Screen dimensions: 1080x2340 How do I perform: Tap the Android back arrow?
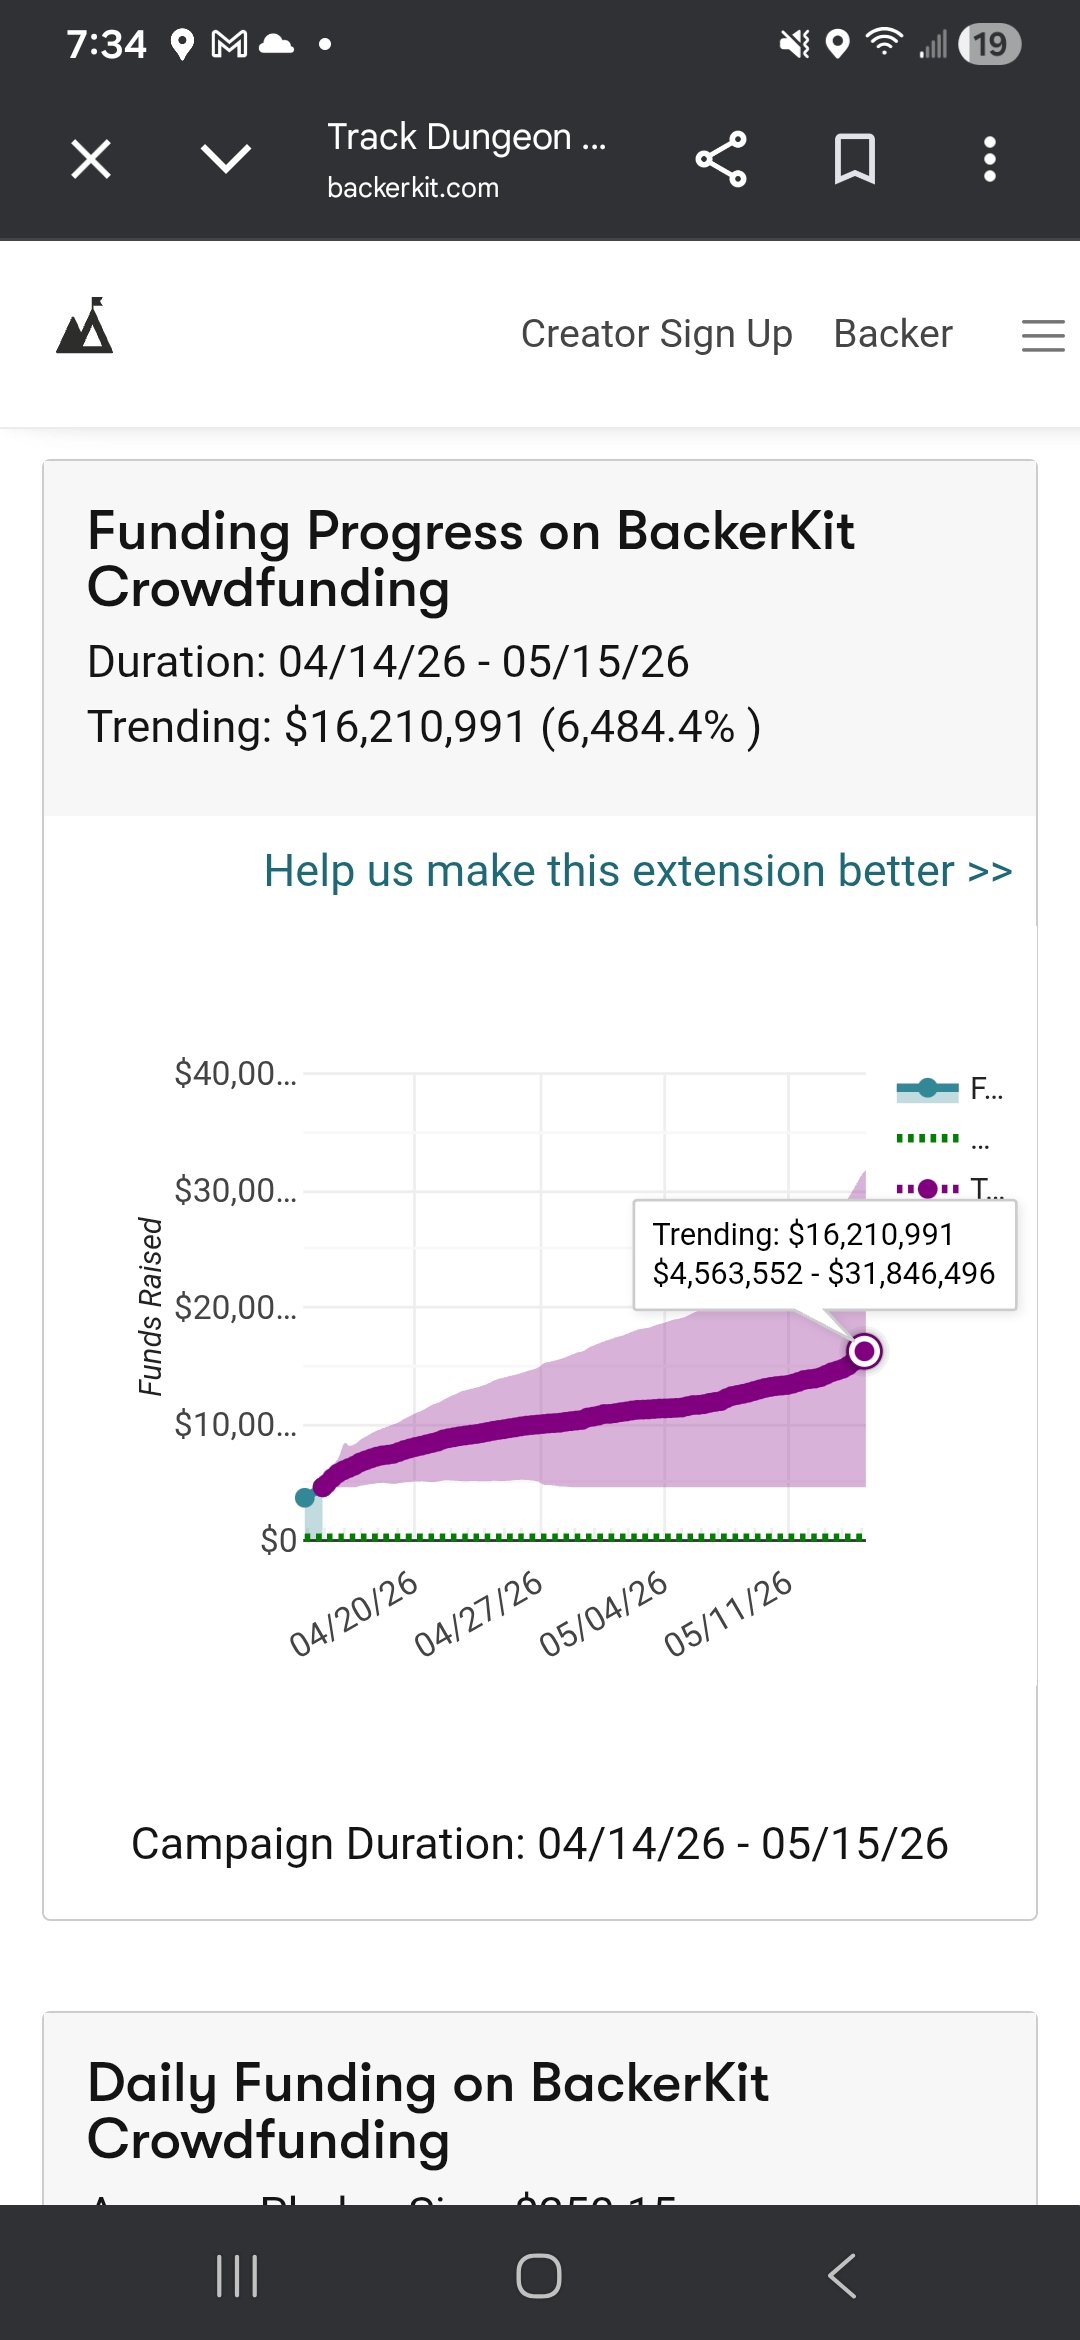click(842, 2275)
